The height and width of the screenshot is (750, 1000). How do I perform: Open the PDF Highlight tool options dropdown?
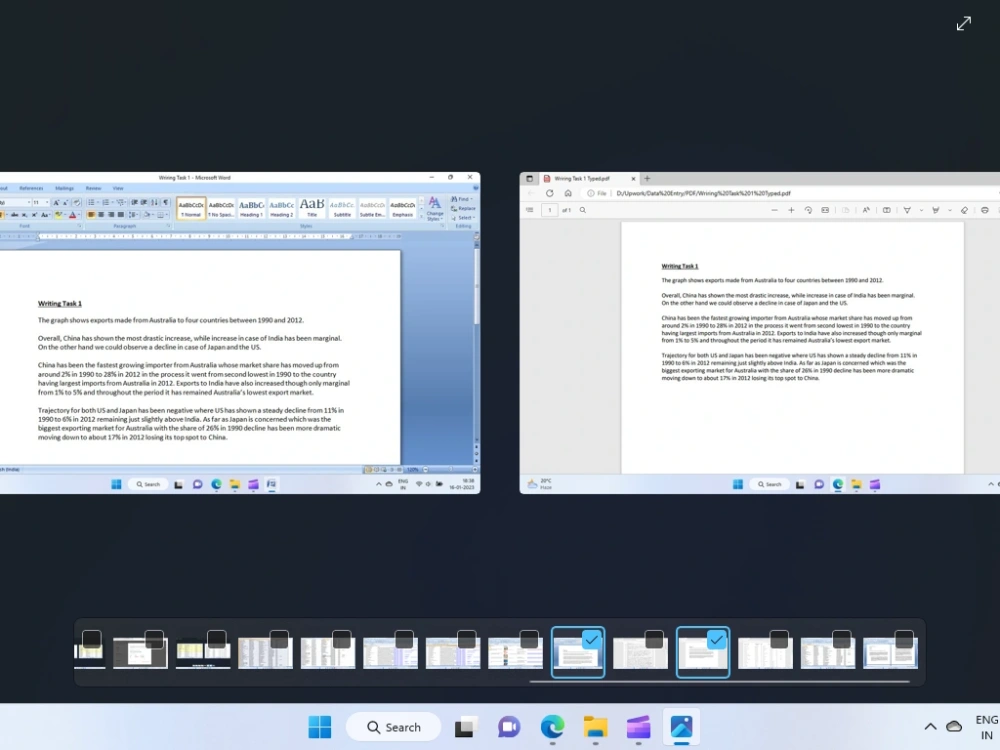[x=950, y=210]
